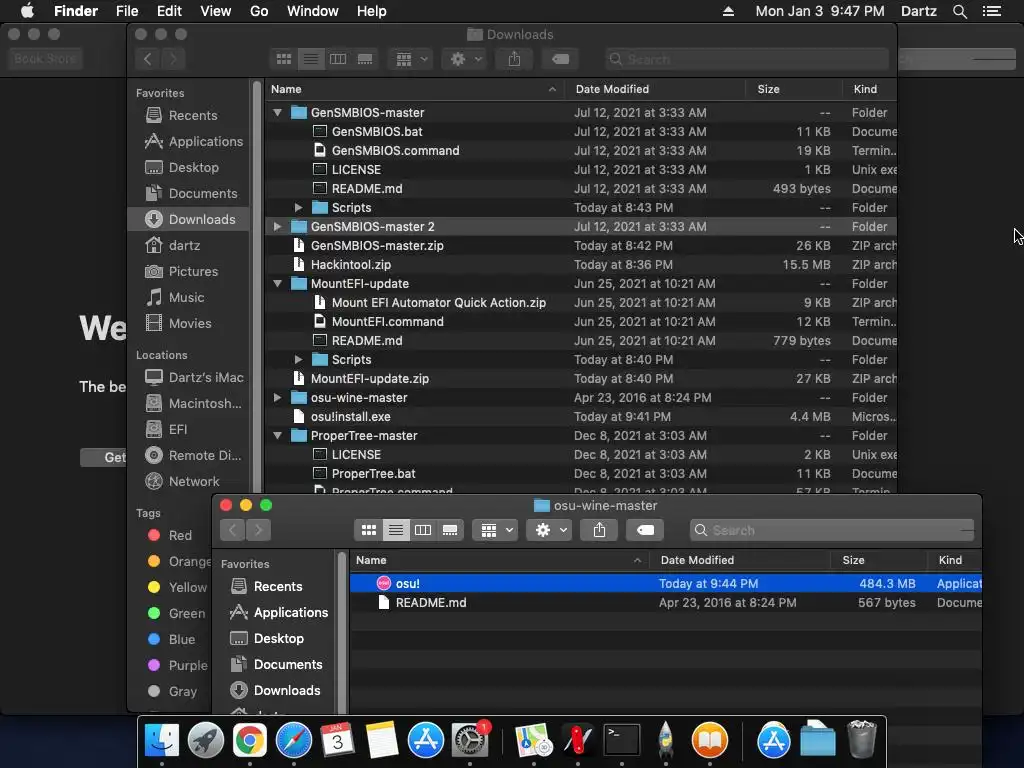Expand the GenSMBIOS-master 2 folder
Screen dimensions: 1024x768
278,227
